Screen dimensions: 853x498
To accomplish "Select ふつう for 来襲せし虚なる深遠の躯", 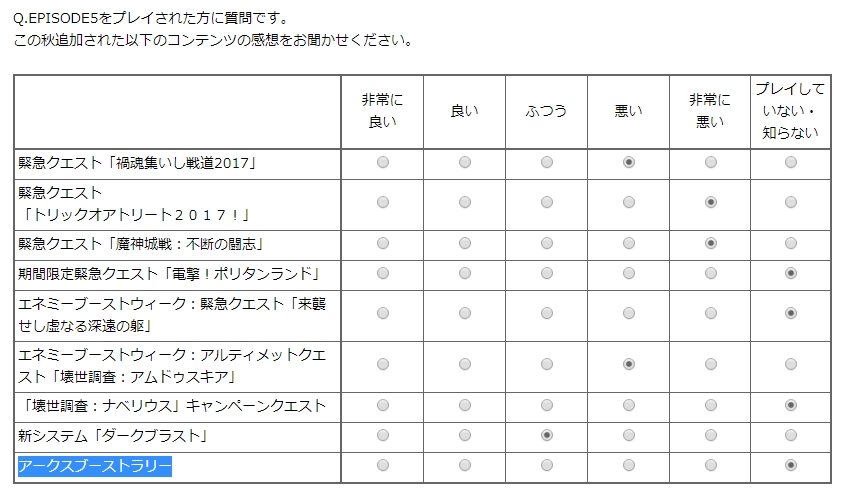I will pos(547,313).
